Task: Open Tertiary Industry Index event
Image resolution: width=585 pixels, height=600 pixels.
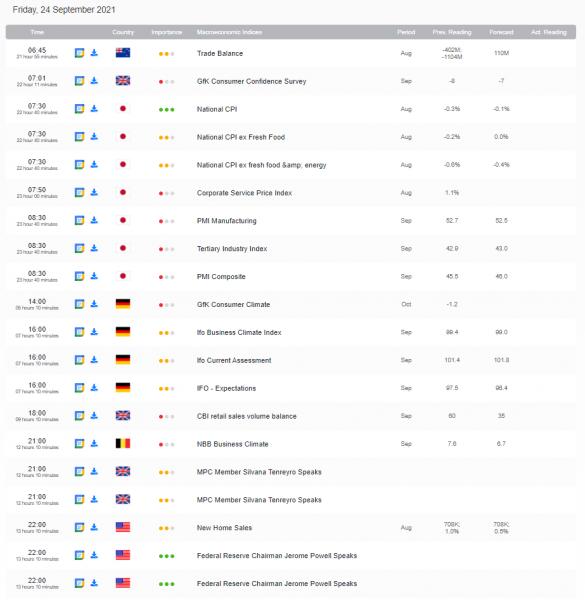Action: pyautogui.click(x=232, y=249)
